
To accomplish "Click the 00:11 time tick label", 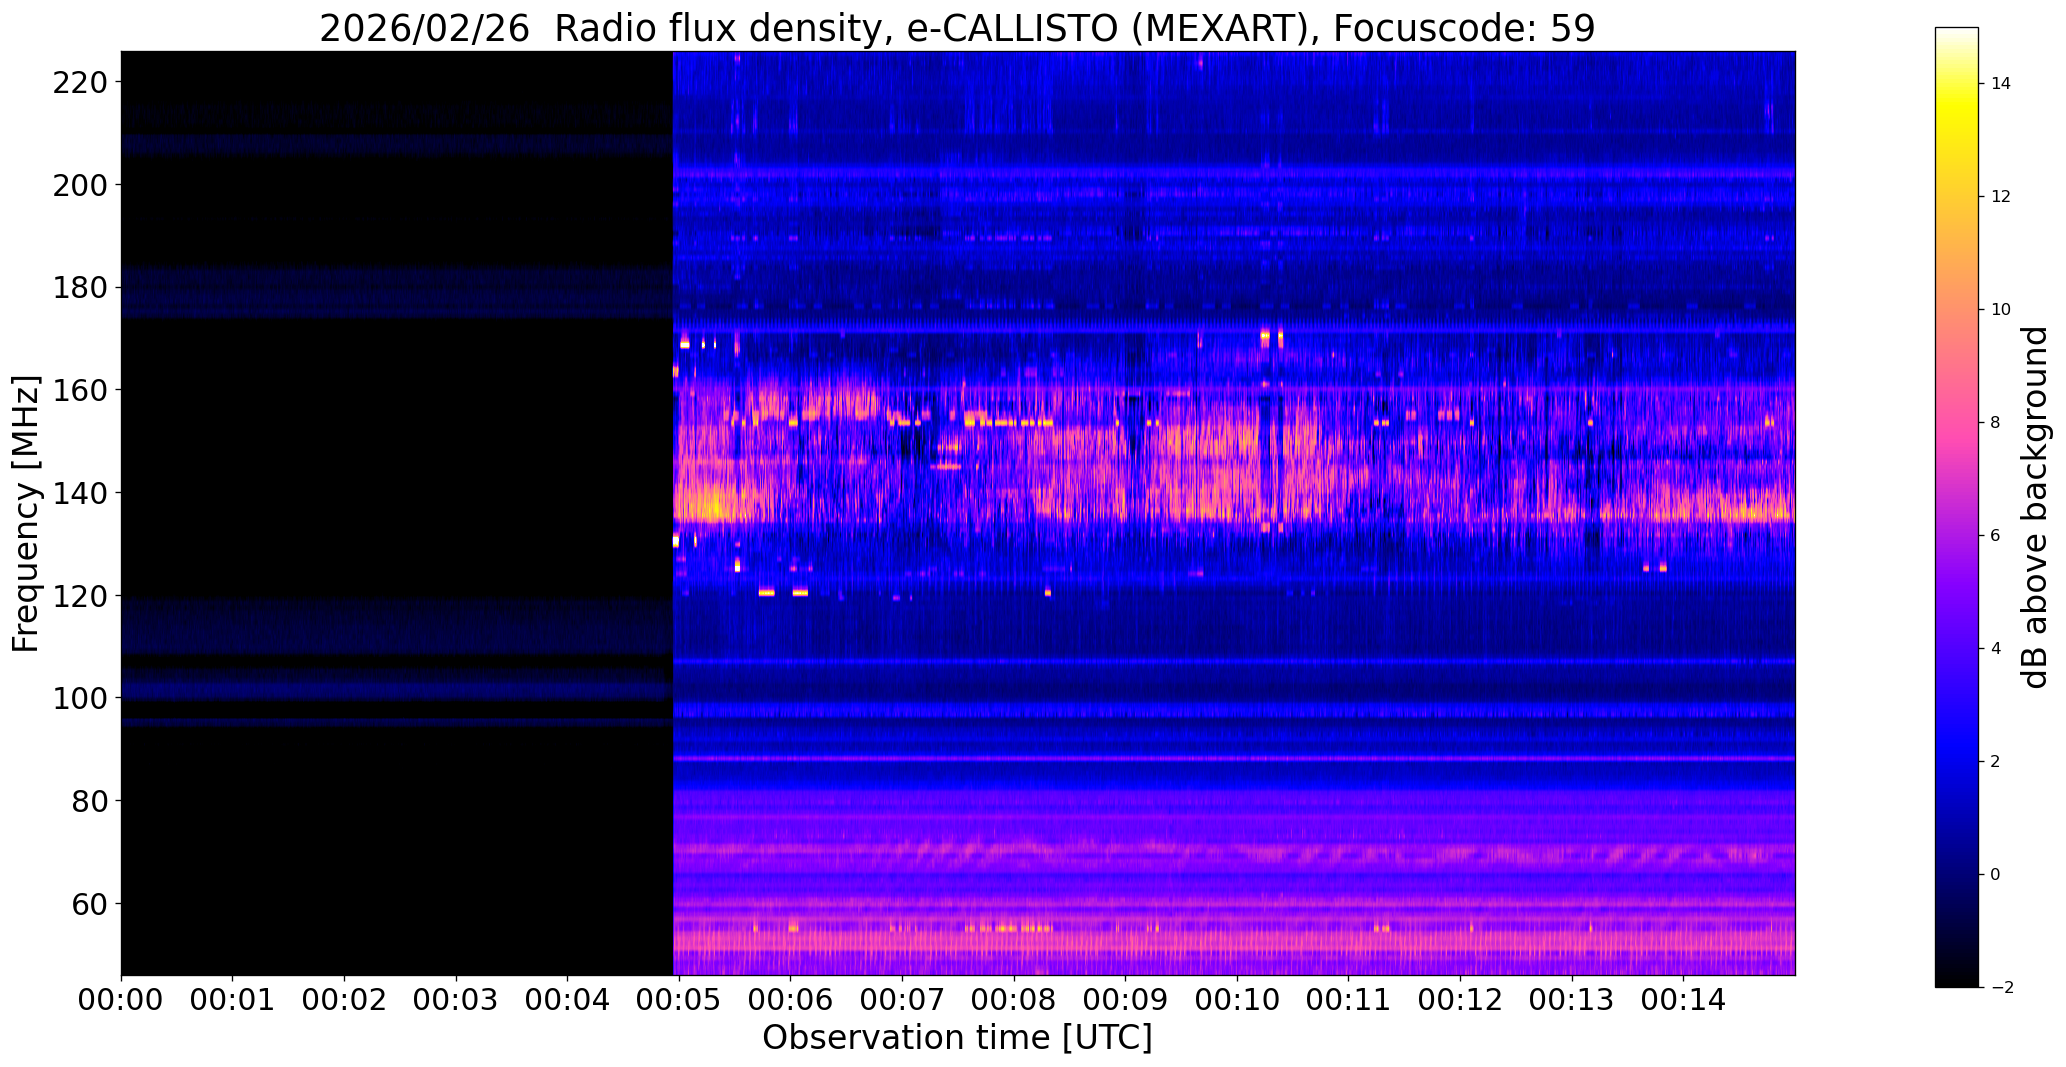I will (x=1349, y=1000).
